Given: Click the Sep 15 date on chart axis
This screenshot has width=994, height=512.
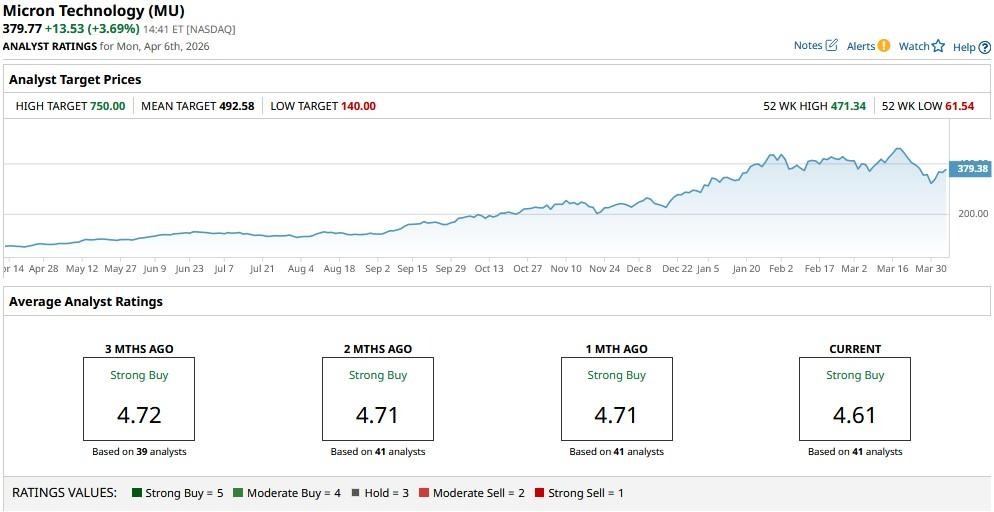Looking at the screenshot, I should pyautogui.click(x=413, y=269).
